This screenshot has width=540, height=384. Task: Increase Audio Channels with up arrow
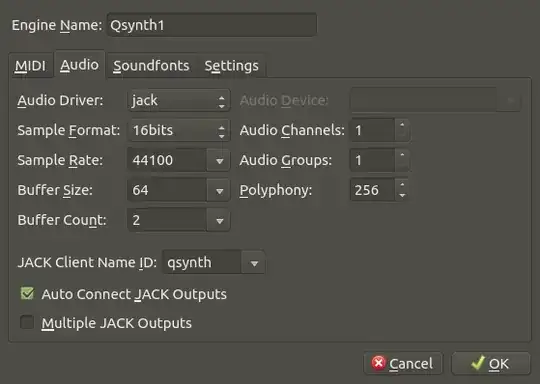click(x=402, y=125)
